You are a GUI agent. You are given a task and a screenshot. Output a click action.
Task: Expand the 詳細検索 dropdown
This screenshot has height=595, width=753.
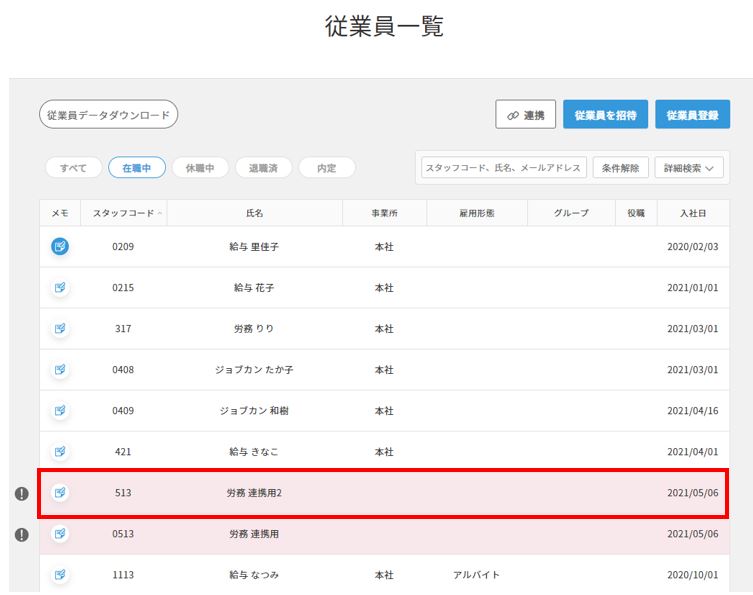coord(689,168)
